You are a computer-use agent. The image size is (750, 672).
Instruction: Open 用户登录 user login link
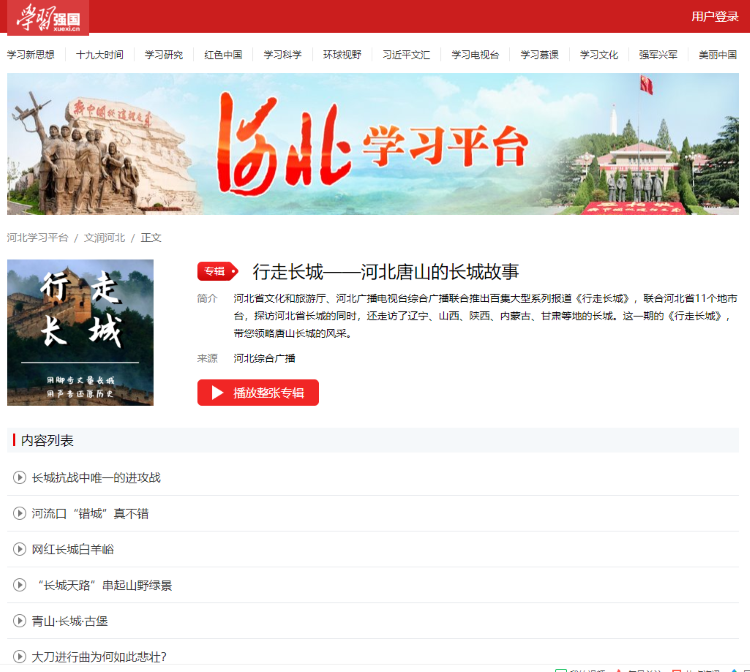coord(714,17)
